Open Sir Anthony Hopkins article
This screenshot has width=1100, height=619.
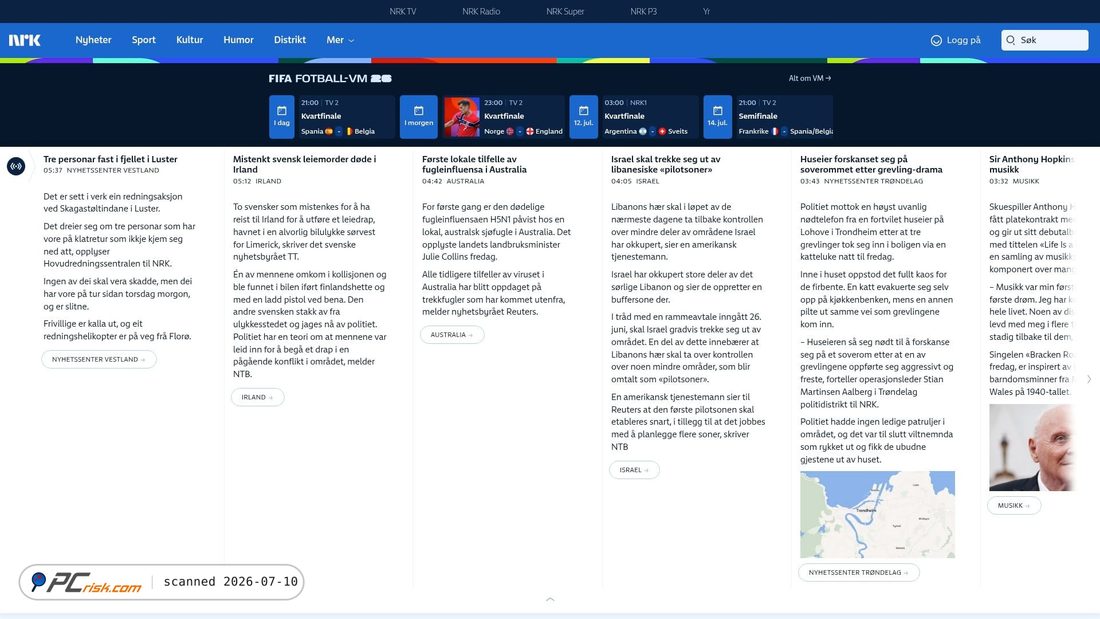click(1031, 164)
